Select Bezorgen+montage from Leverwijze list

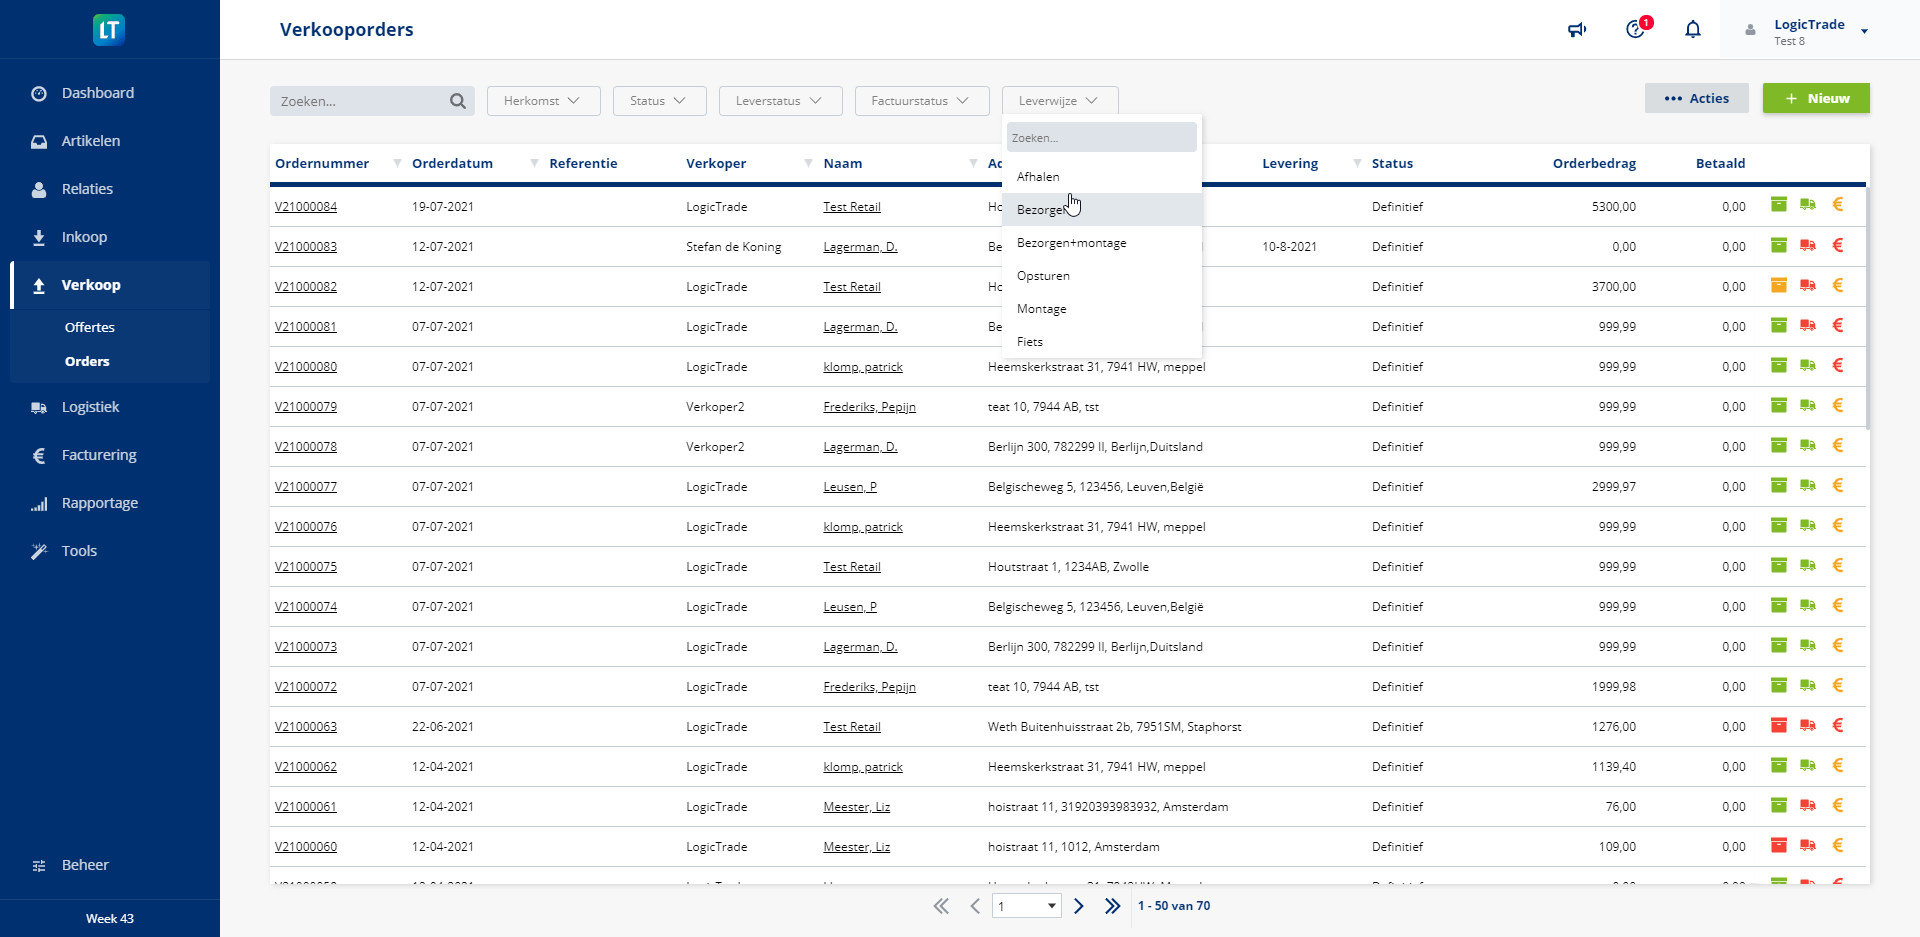pyautogui.click(x=1071, y=243)
